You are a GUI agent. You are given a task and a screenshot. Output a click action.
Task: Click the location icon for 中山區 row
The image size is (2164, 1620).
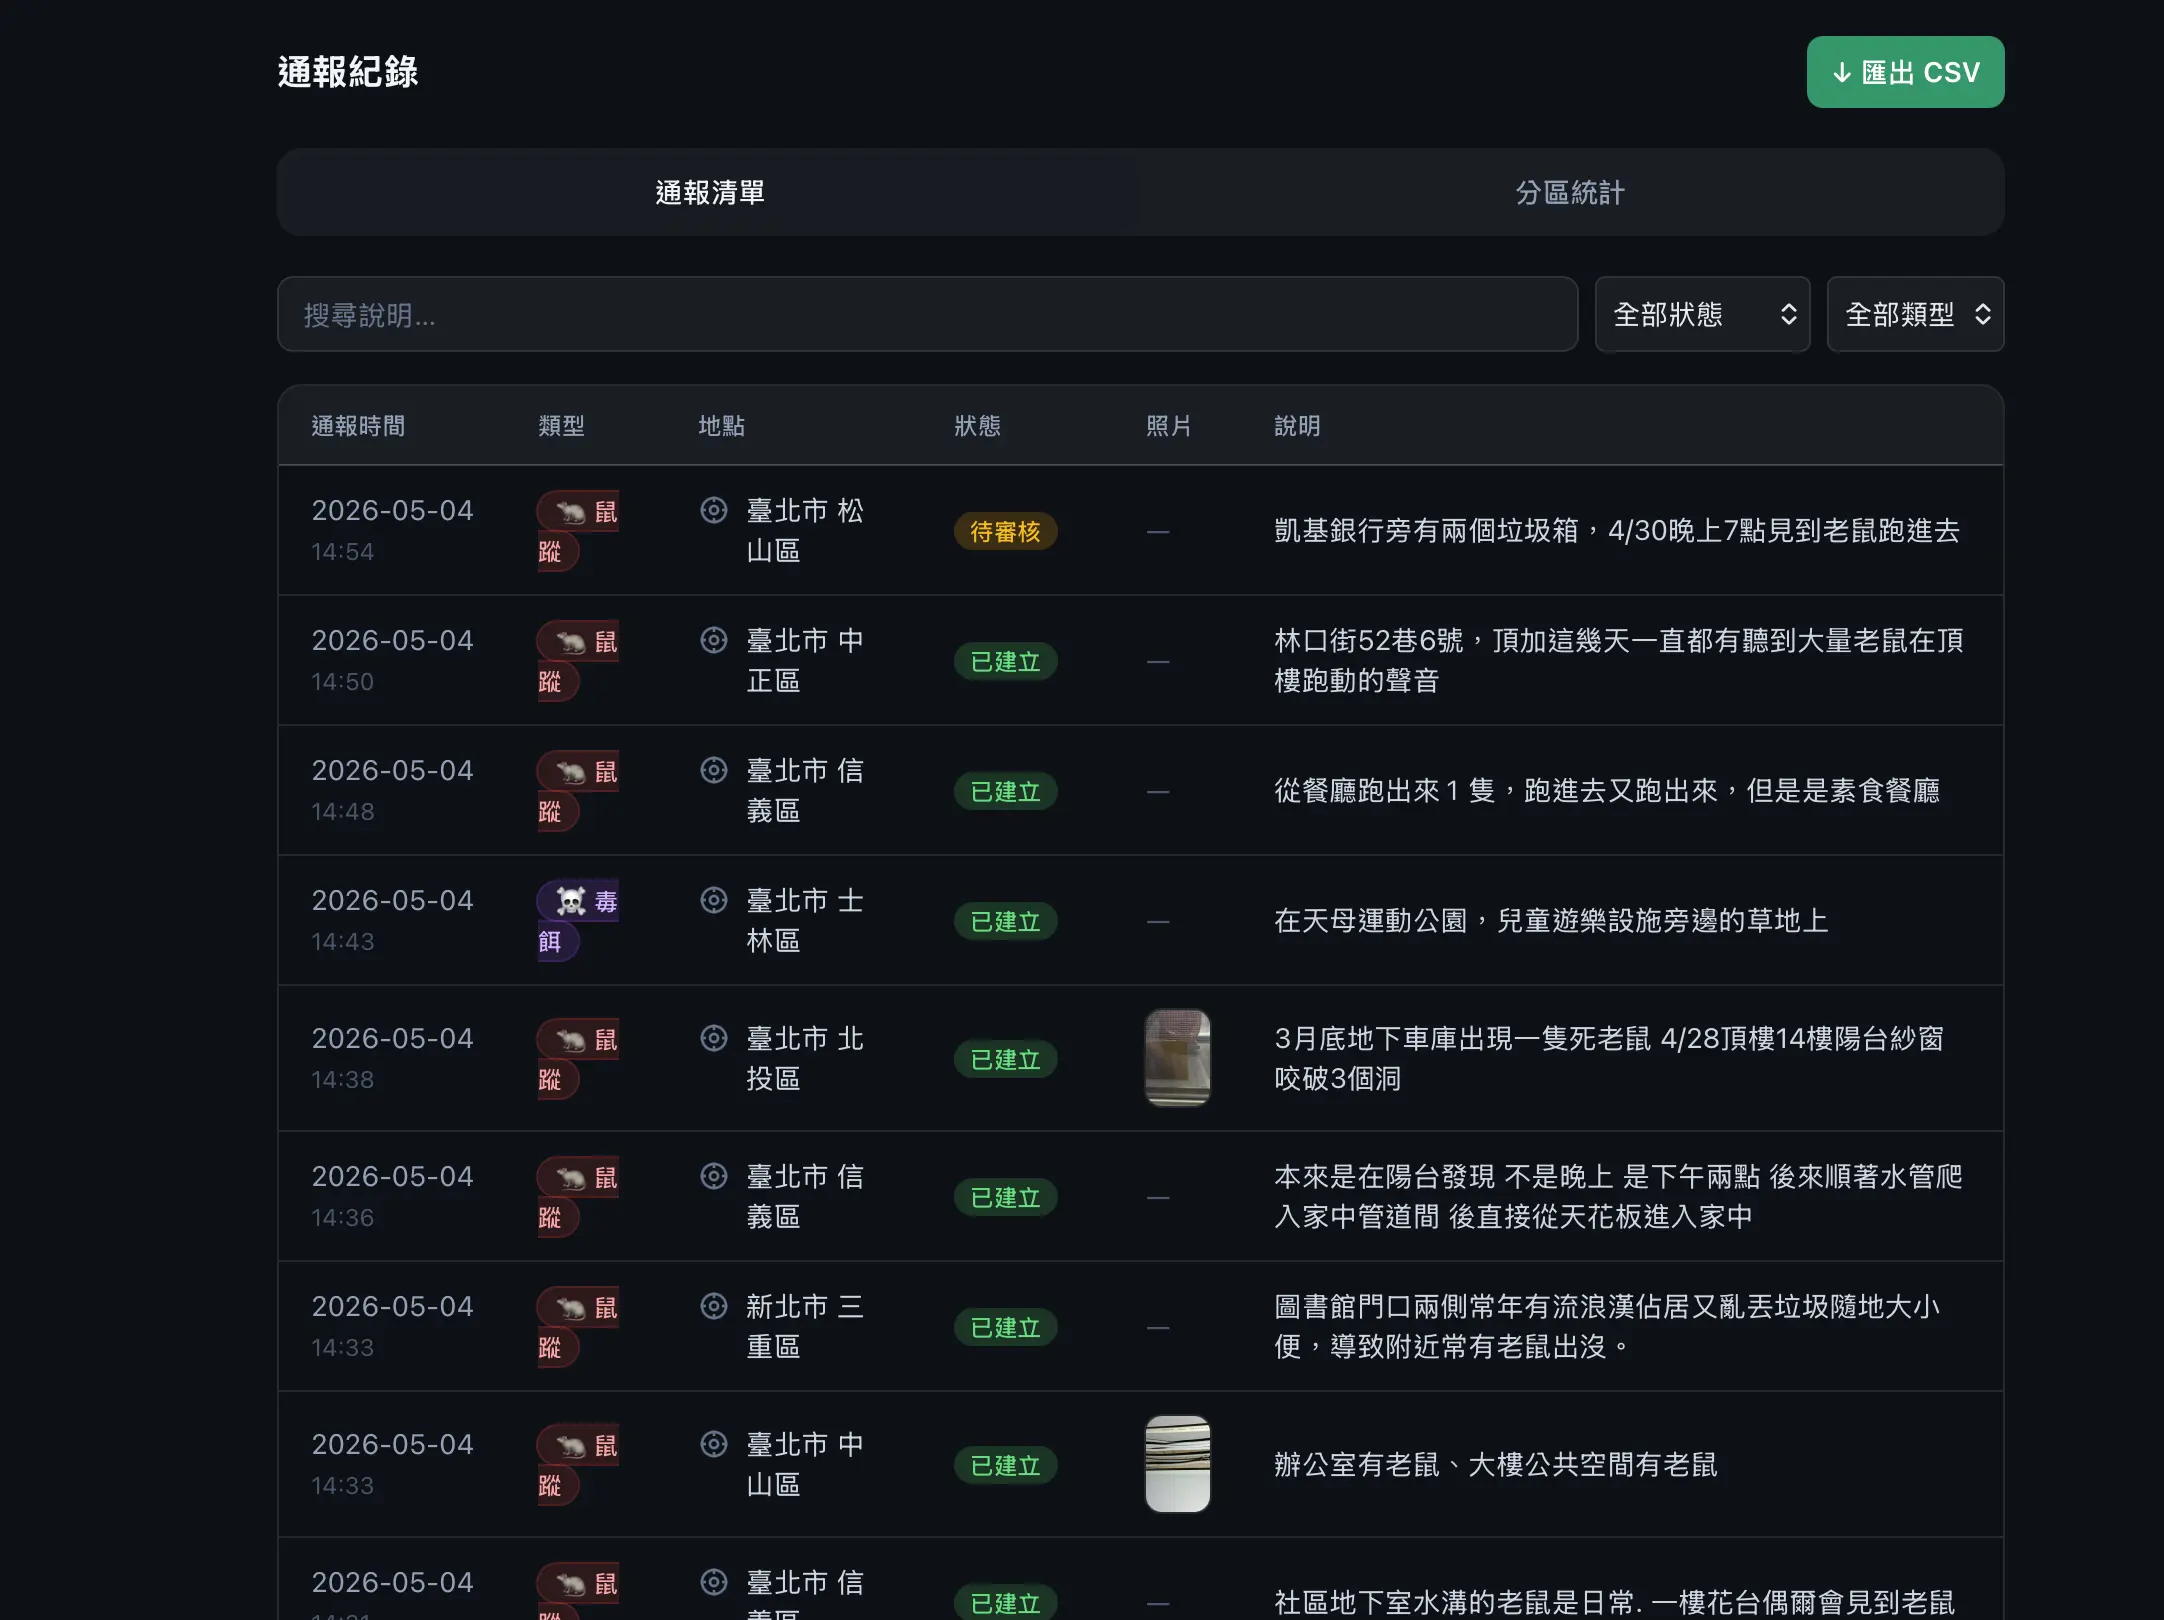tap(713, 1444)
